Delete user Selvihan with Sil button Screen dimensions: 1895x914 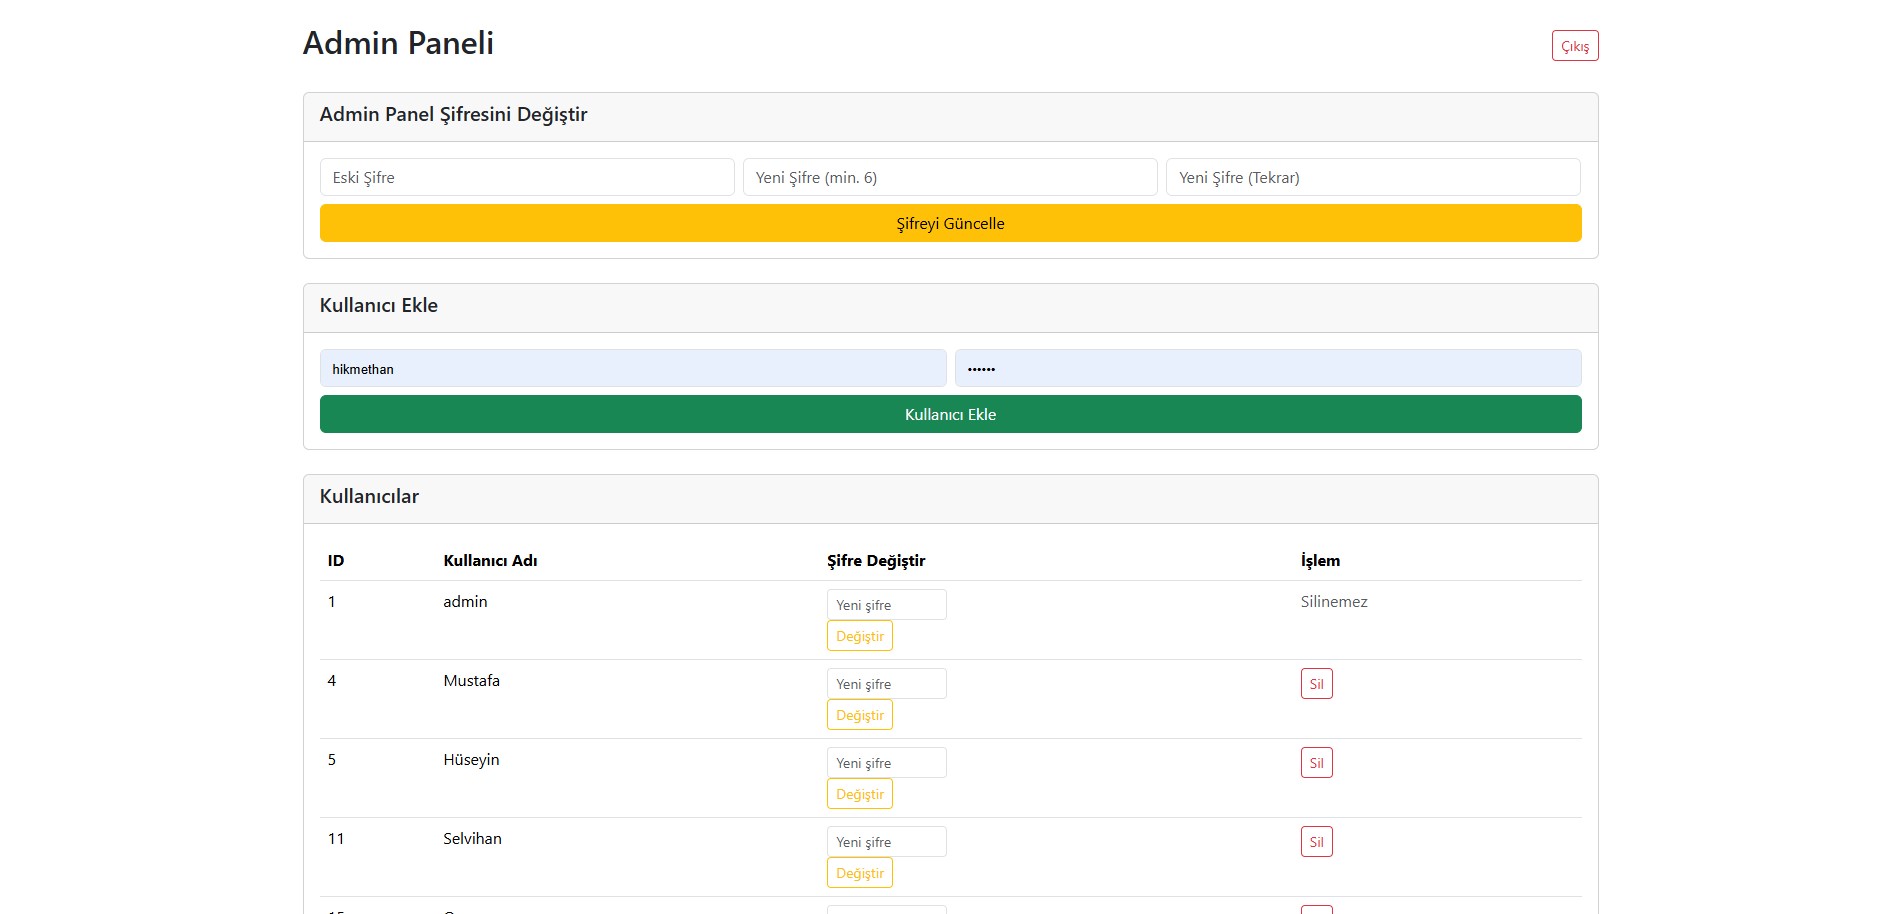click(x=1316, y=842)
